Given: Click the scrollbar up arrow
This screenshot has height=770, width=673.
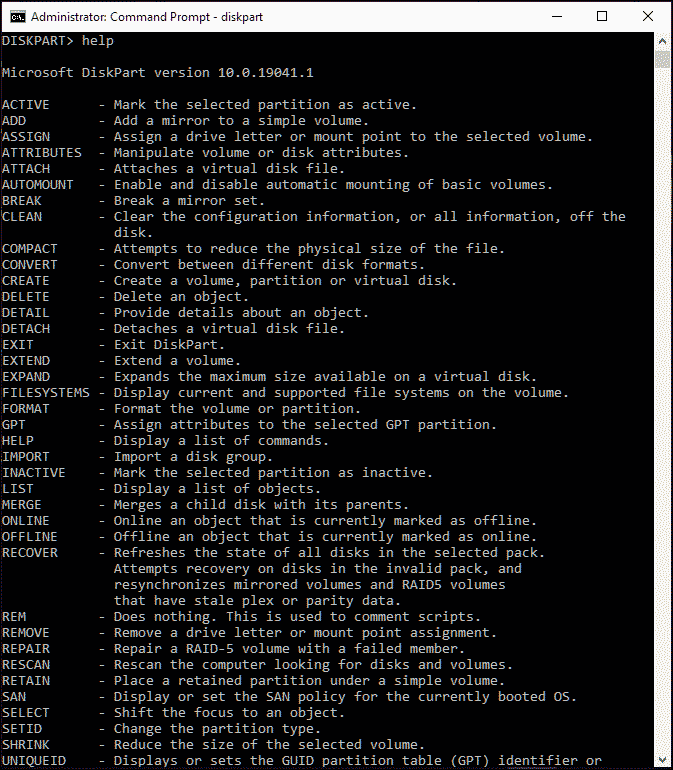Looking at the screenshot, I should 662,42.
